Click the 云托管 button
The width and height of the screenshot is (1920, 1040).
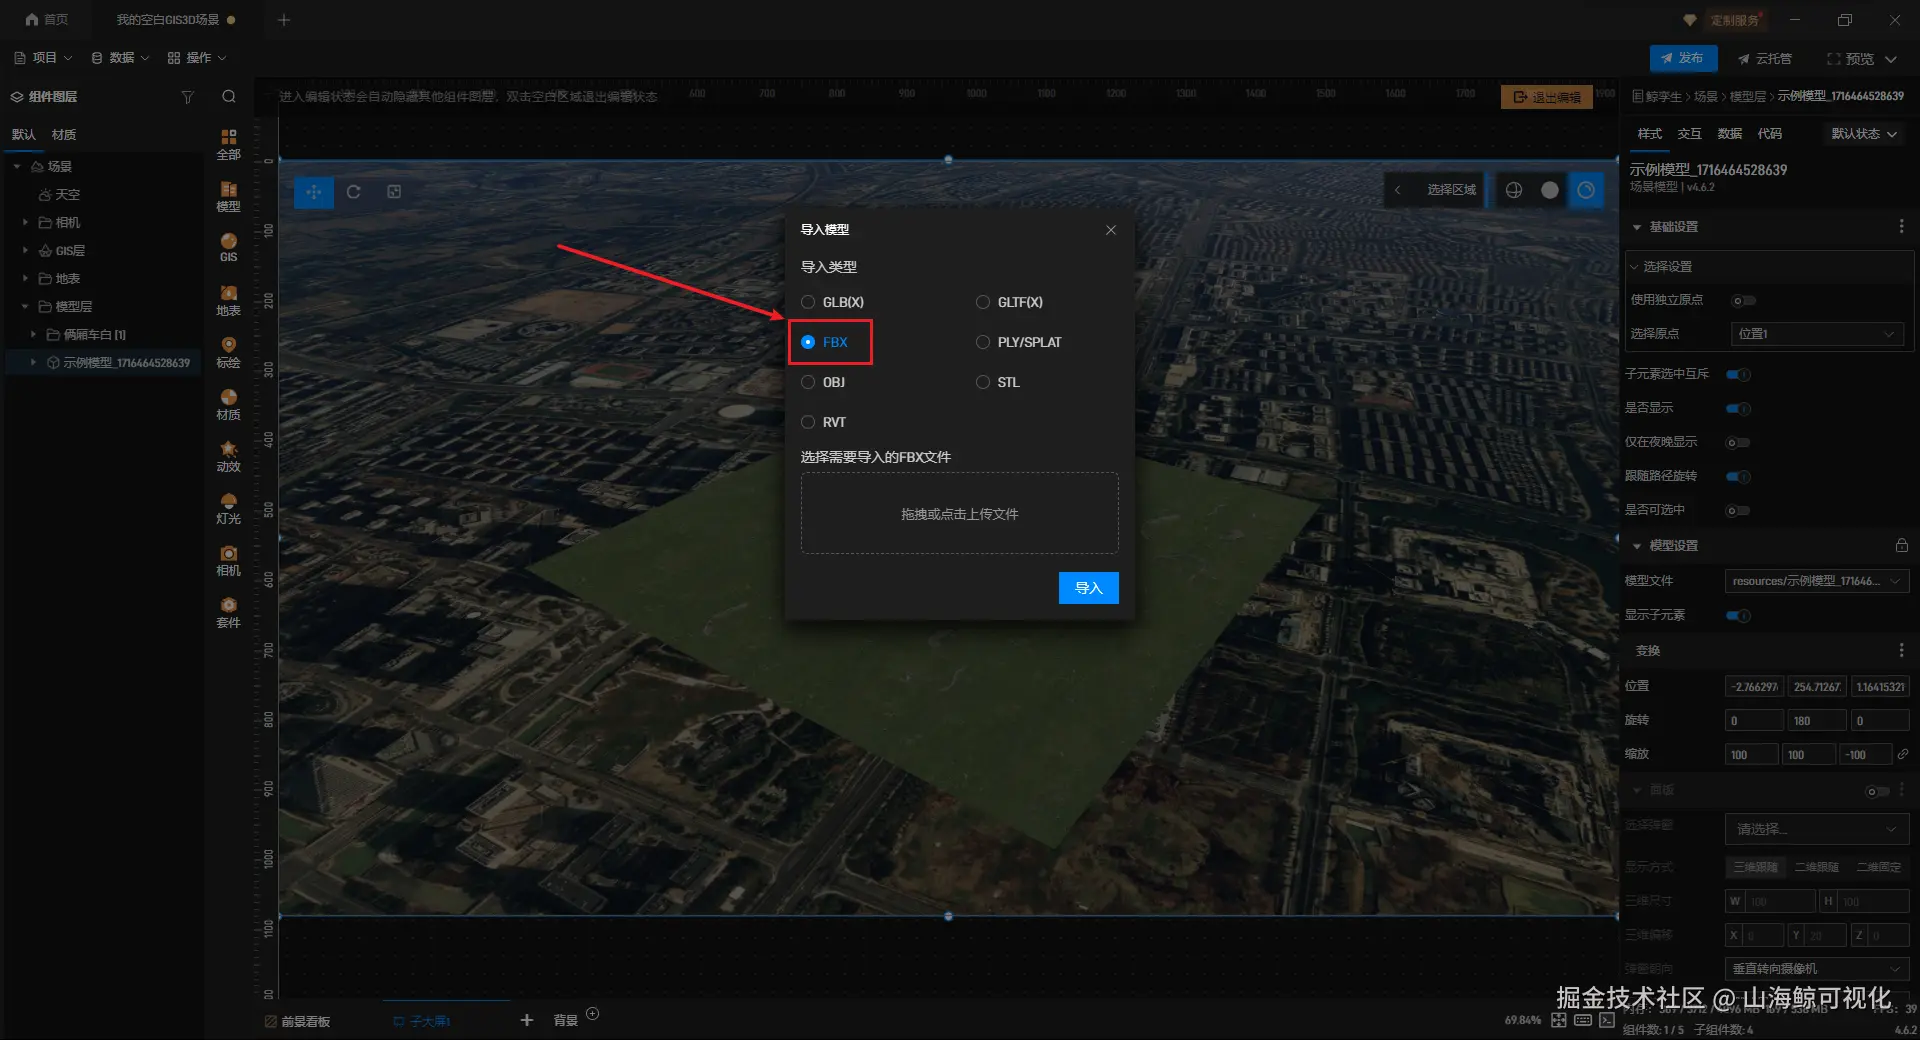(1765, 59)
